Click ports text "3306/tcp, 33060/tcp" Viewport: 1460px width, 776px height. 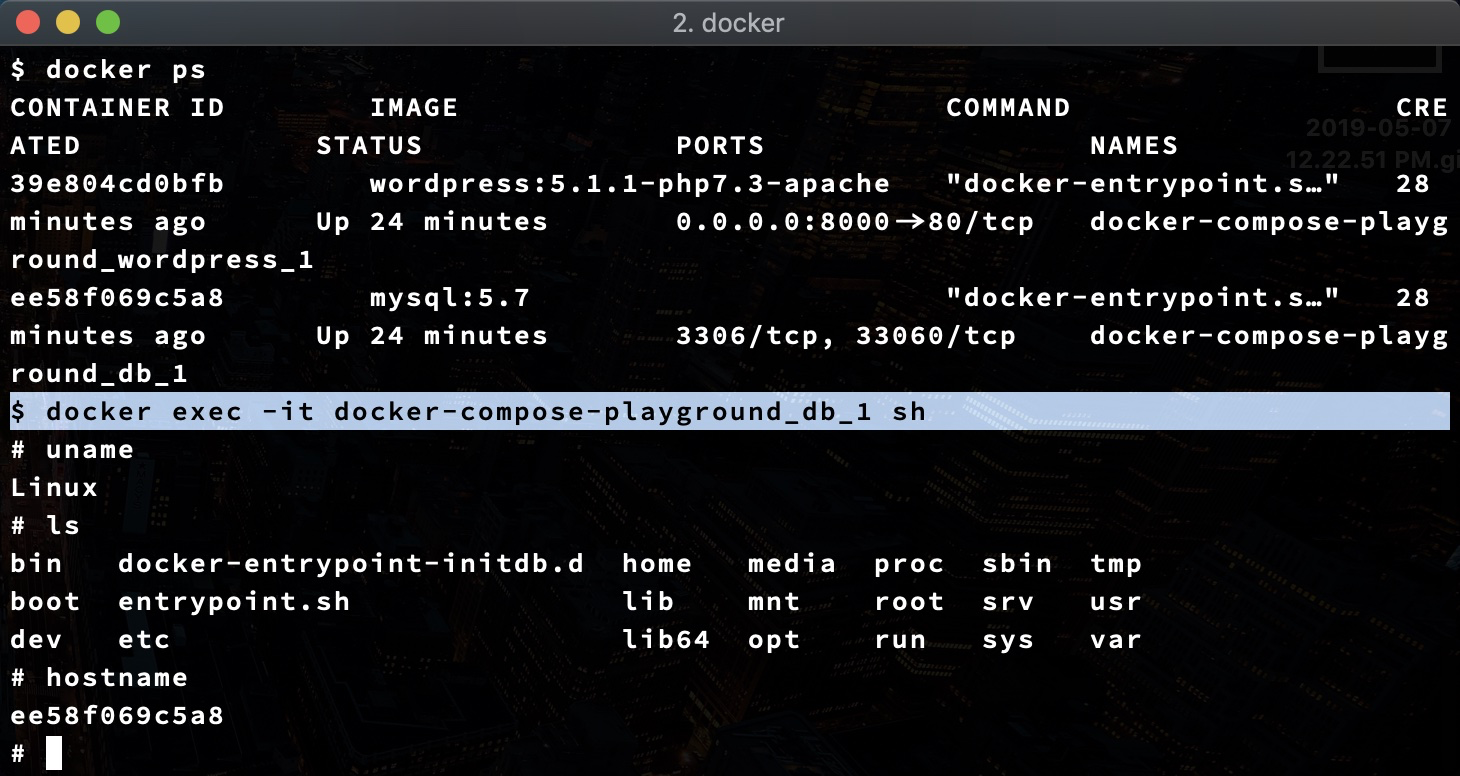(846, 336)
